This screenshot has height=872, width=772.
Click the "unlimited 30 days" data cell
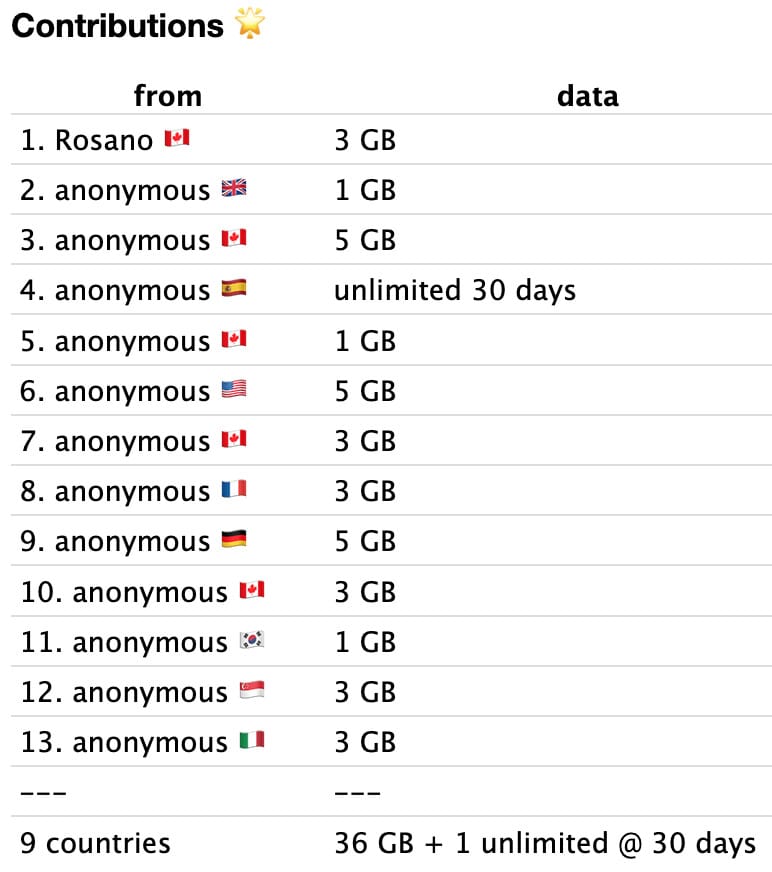(455, 290)
